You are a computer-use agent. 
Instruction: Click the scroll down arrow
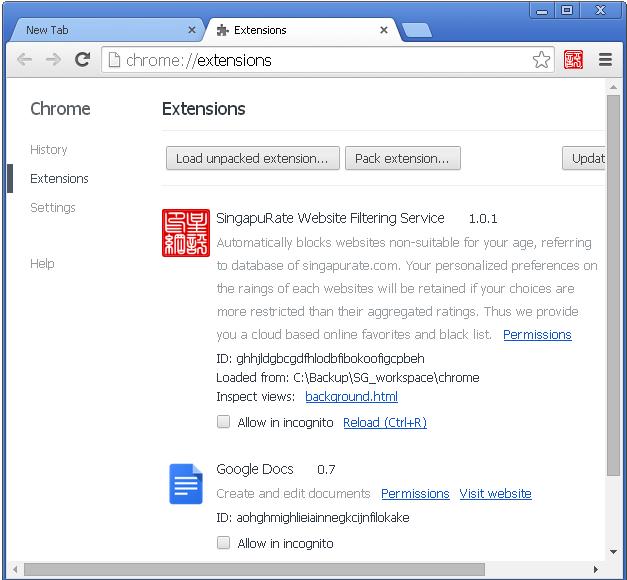[613, 552]
